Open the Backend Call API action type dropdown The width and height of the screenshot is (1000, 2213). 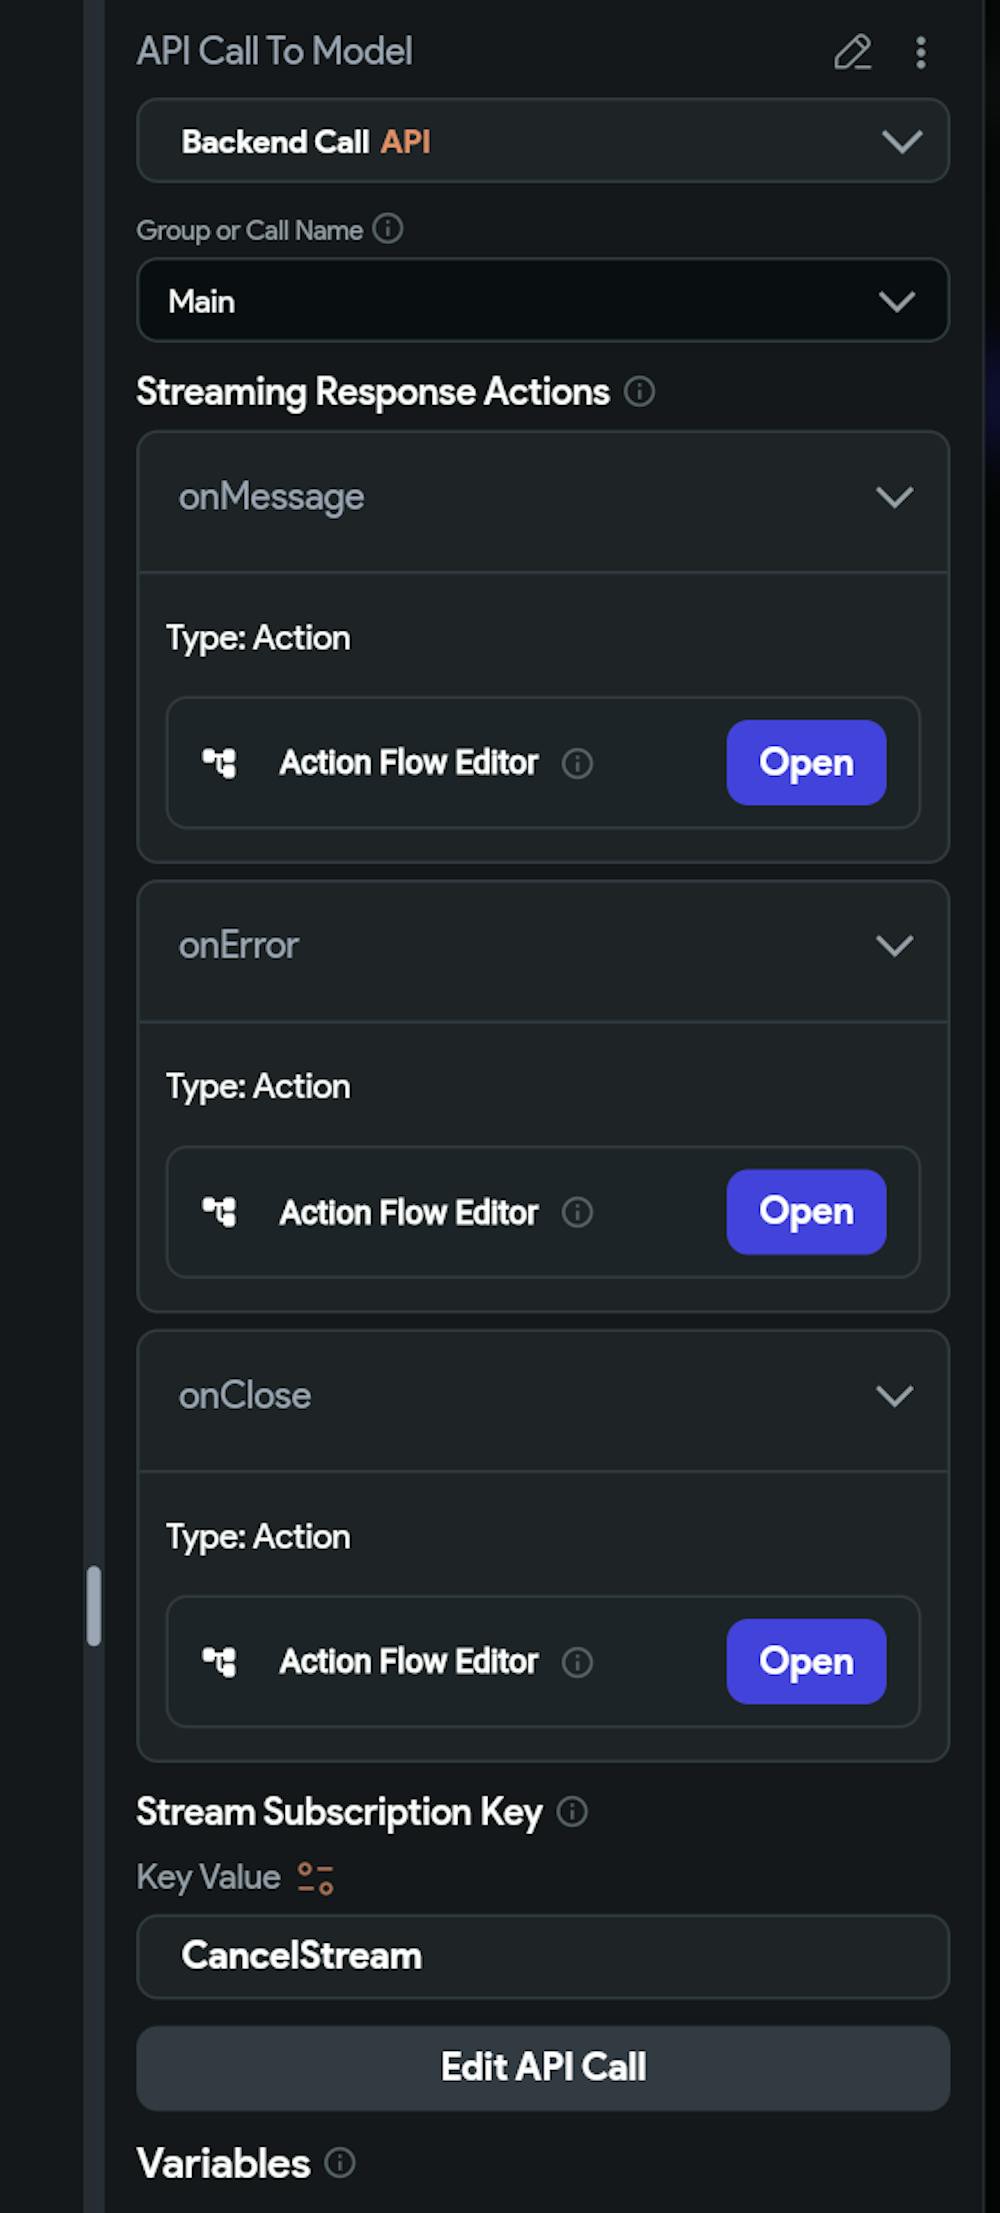point(543,141)
